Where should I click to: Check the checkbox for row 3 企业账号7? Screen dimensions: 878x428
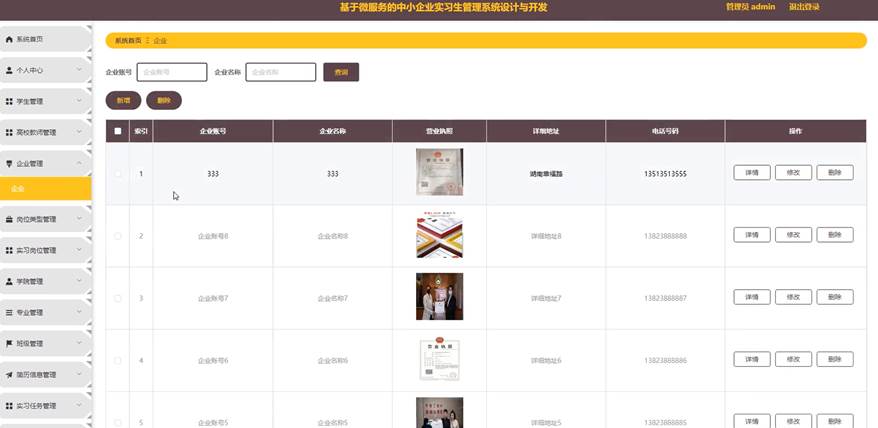click(x=118, y=298)
